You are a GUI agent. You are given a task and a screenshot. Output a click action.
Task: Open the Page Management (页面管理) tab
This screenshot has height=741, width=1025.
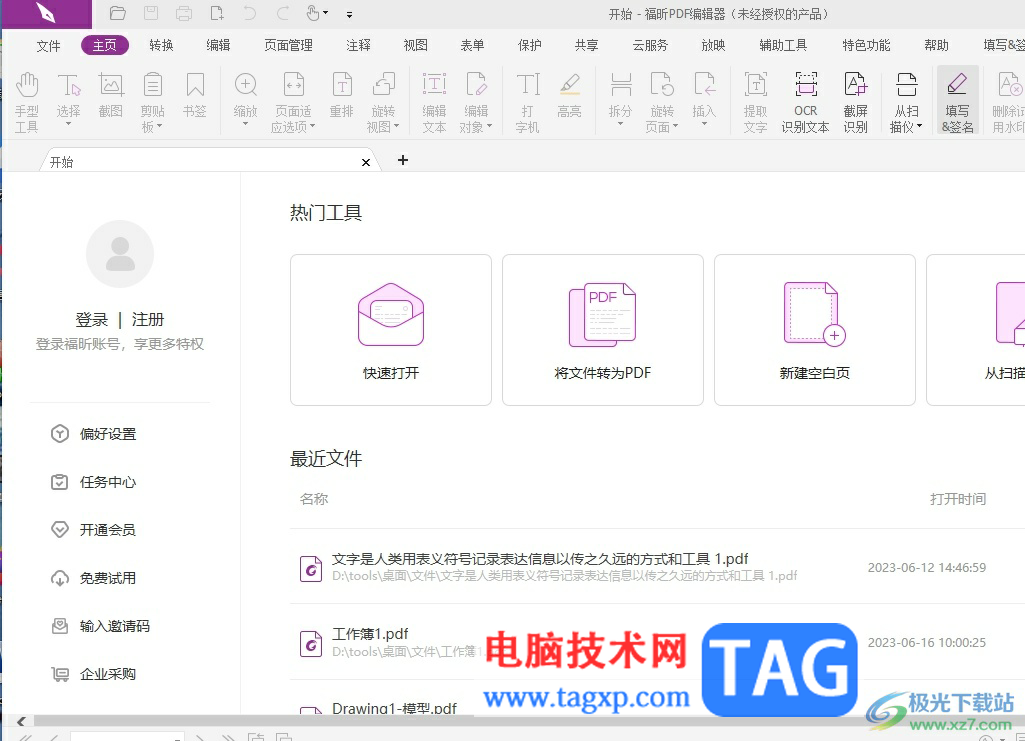click(288, 45)
